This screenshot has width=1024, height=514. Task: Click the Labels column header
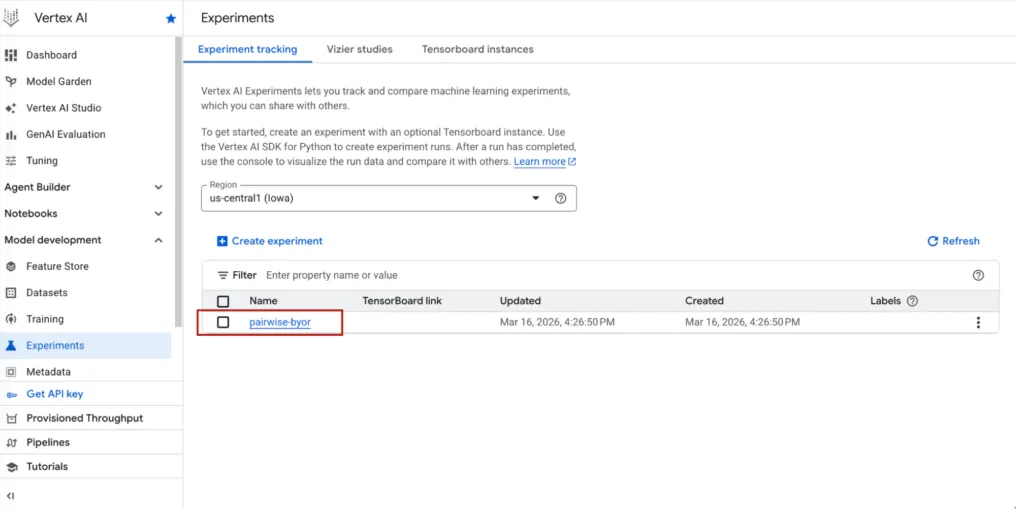885,301
